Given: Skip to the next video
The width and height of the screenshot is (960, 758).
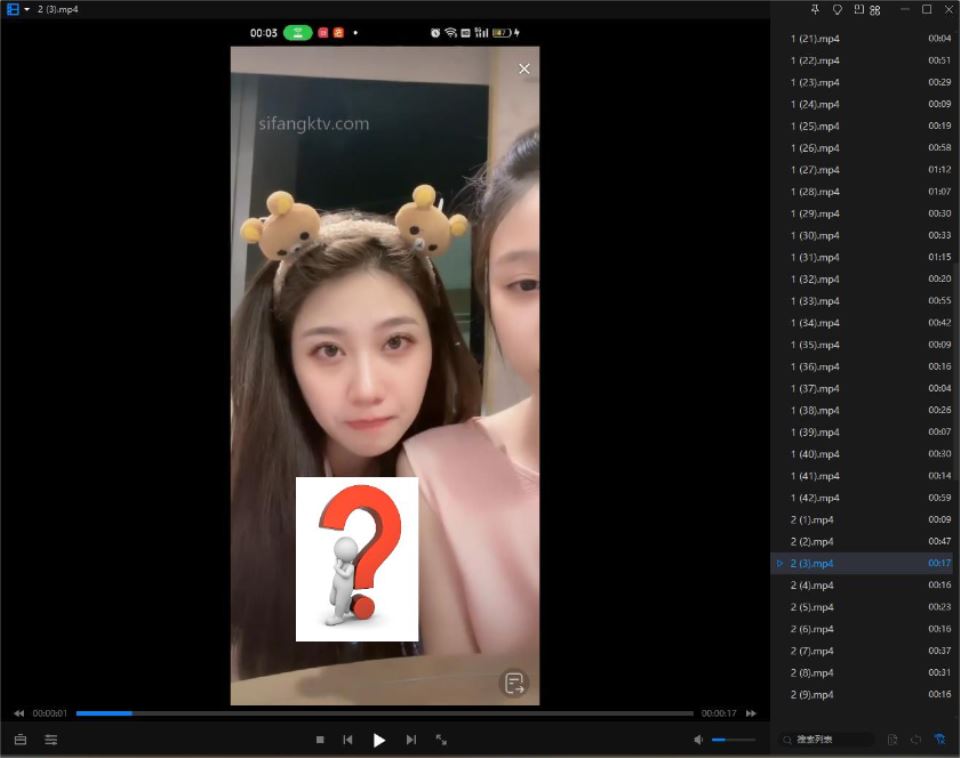Looking at the screenshot, I should 411,740.
